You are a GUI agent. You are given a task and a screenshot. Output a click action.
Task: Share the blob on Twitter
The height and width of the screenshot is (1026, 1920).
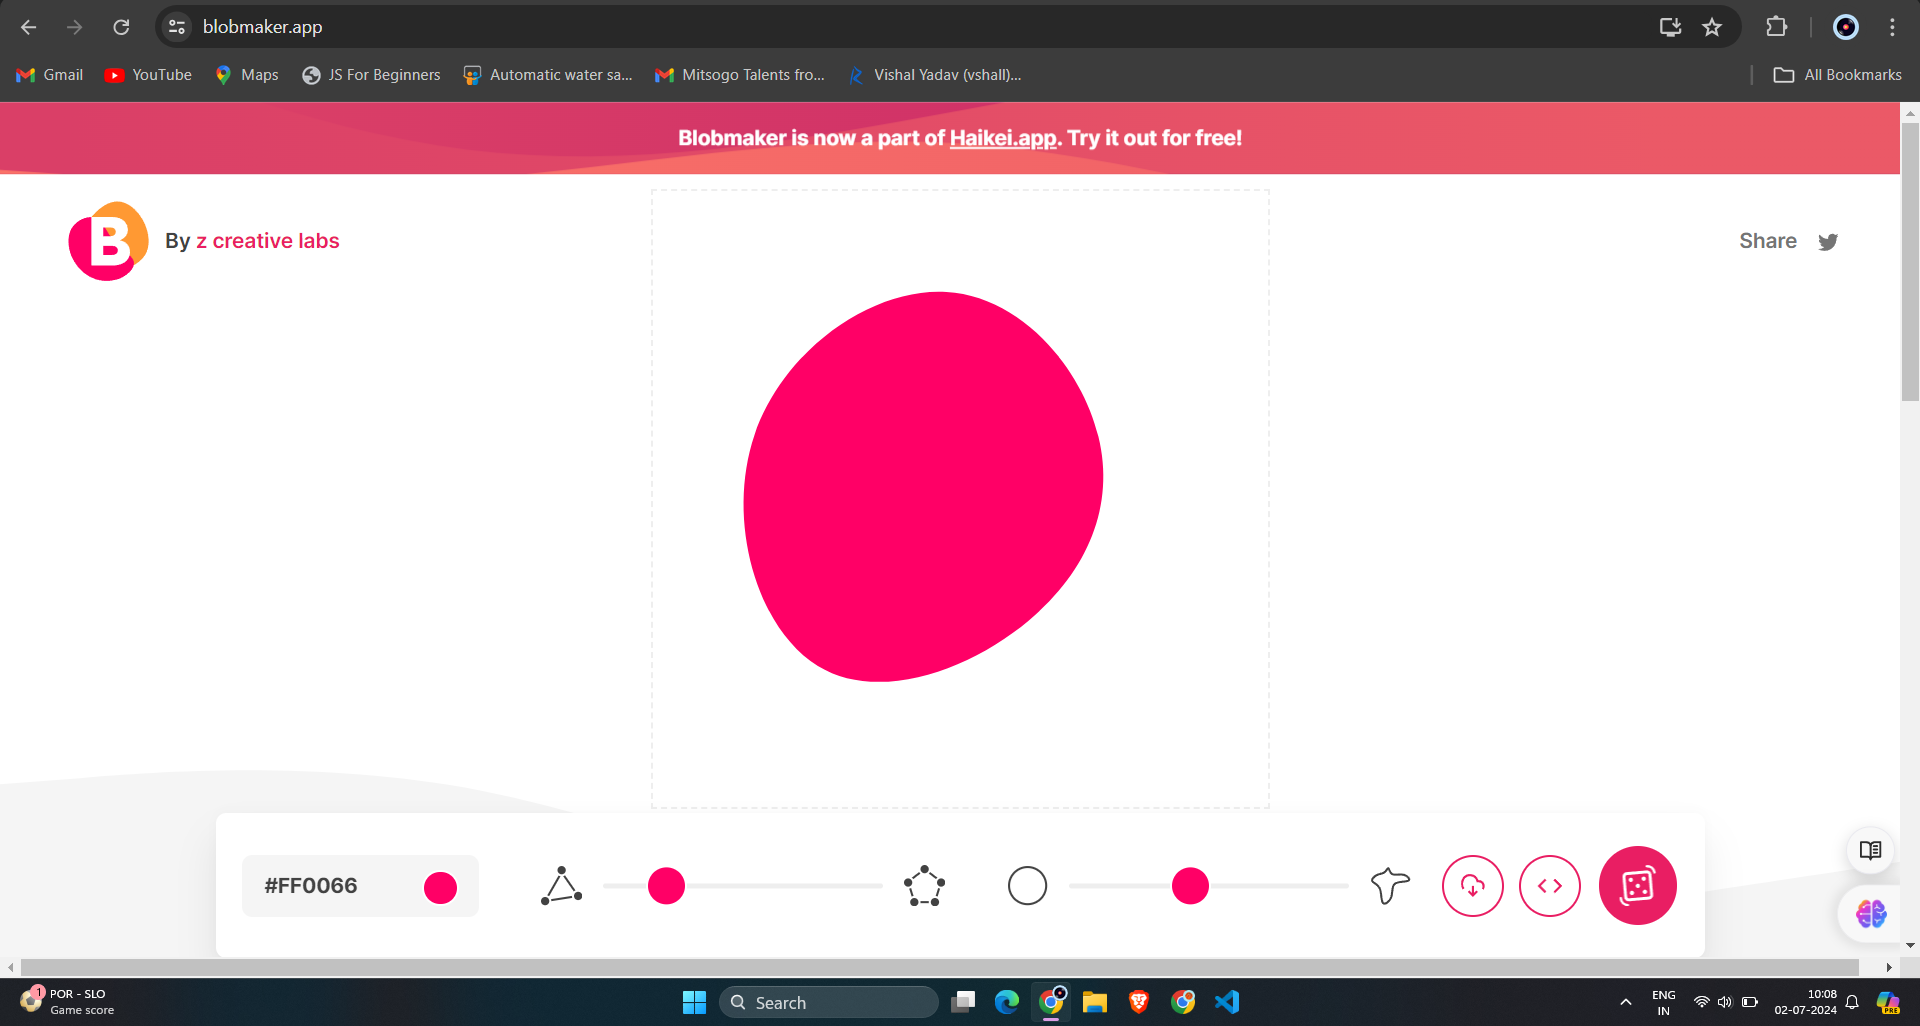tap(1828, 241)
